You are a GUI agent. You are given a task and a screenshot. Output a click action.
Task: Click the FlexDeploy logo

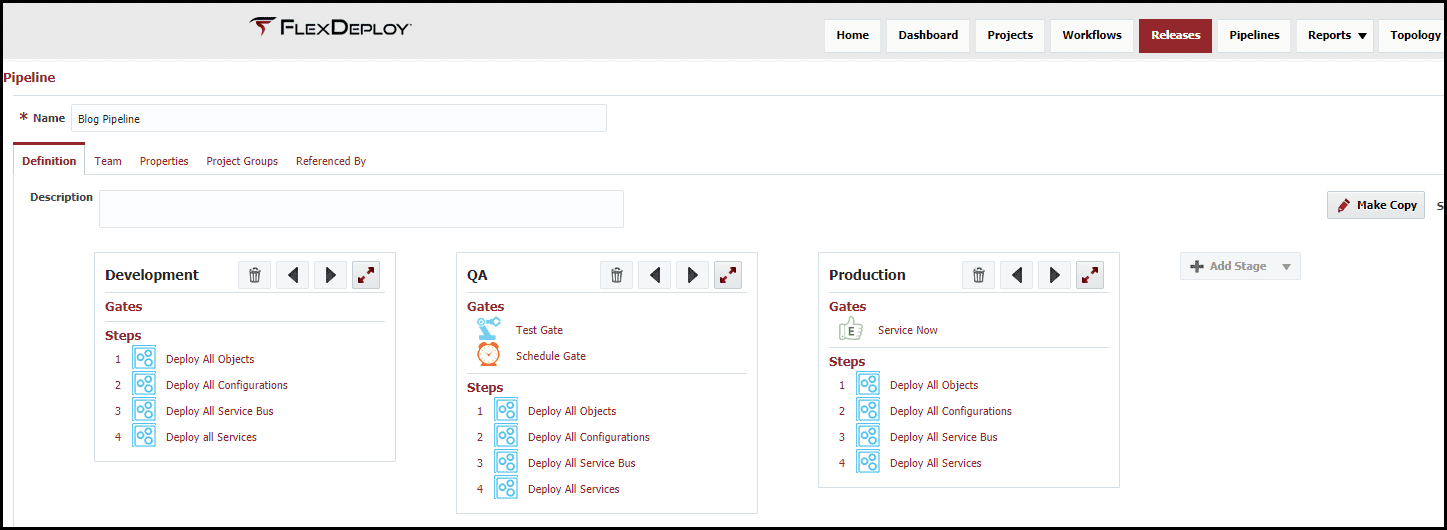coord(330,27)
